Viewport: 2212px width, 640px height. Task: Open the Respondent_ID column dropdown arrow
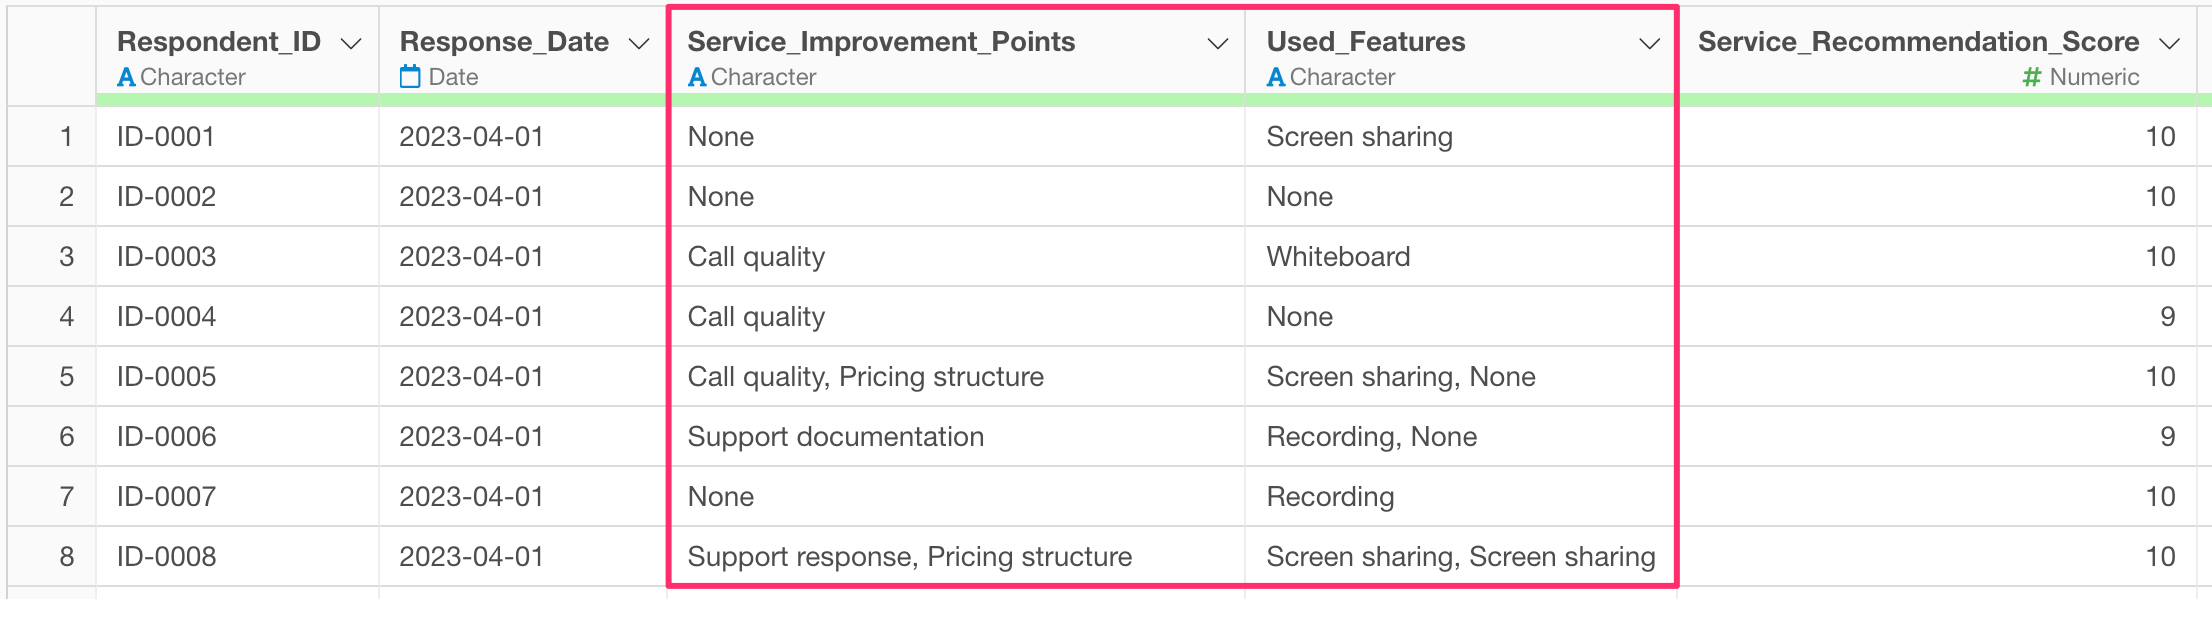tap(351, 44)
